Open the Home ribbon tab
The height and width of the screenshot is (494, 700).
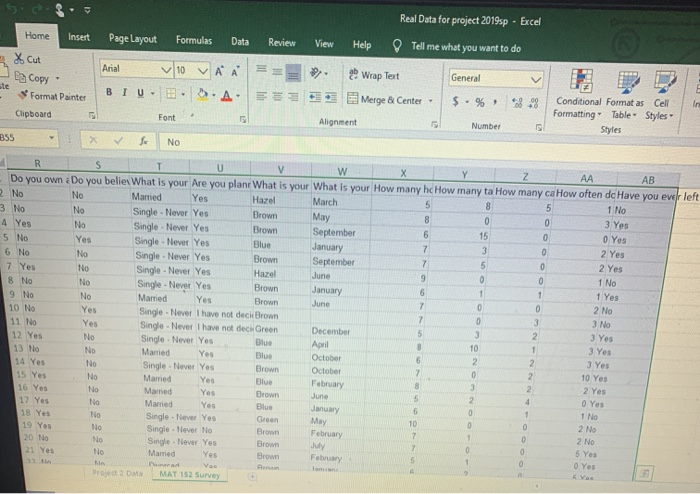click(37, 35)
